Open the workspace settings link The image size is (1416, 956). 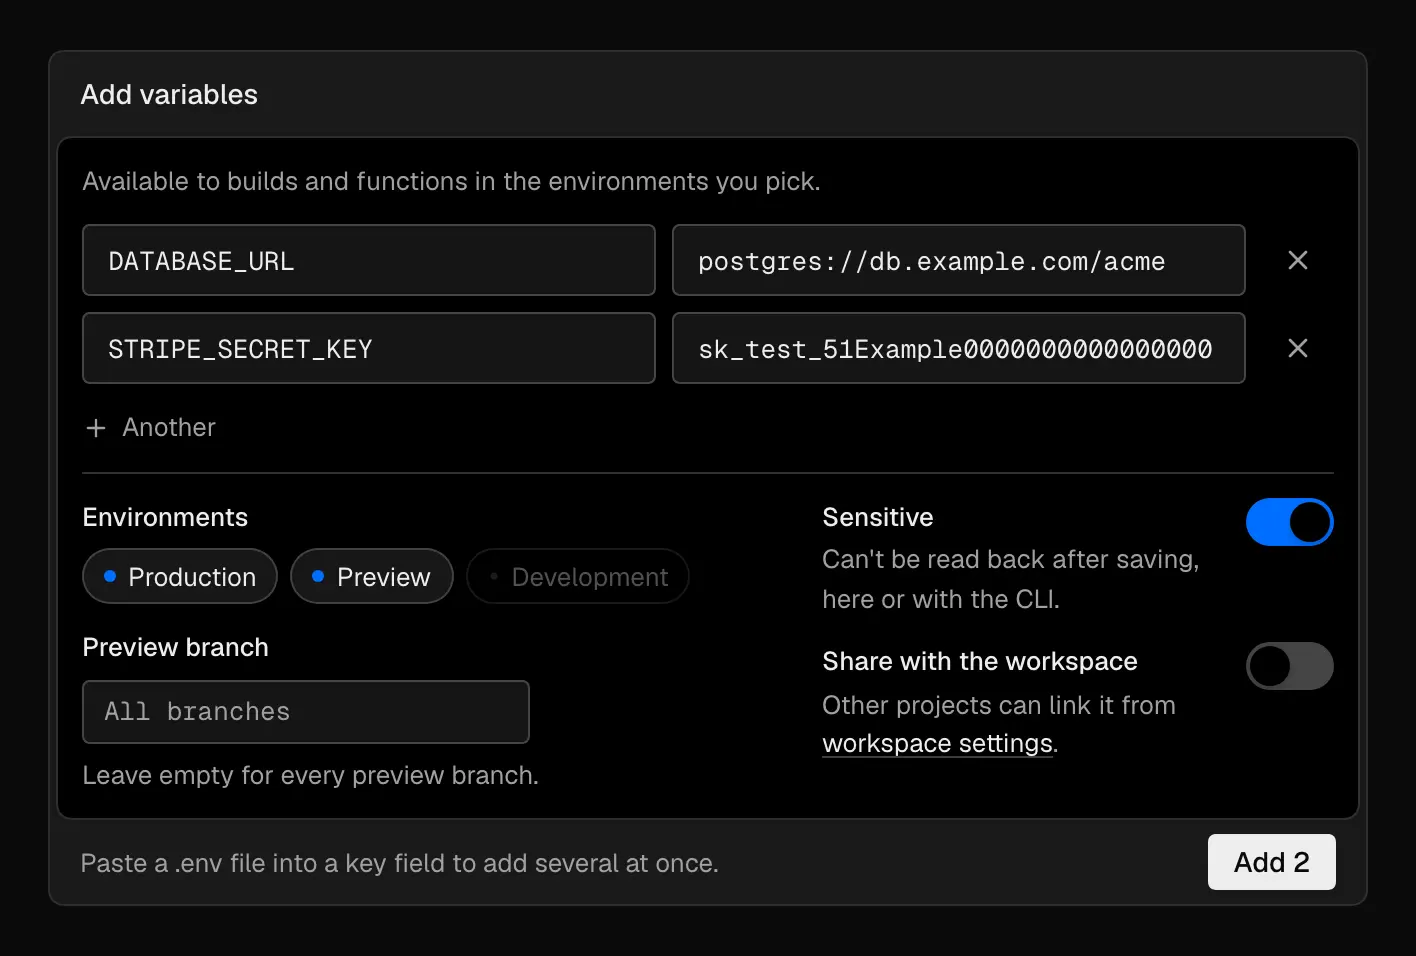click(x=938, y=744)
